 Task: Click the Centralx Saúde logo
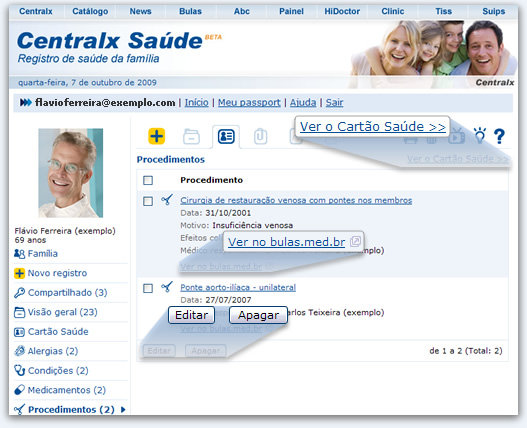click(x=110, y=40)
